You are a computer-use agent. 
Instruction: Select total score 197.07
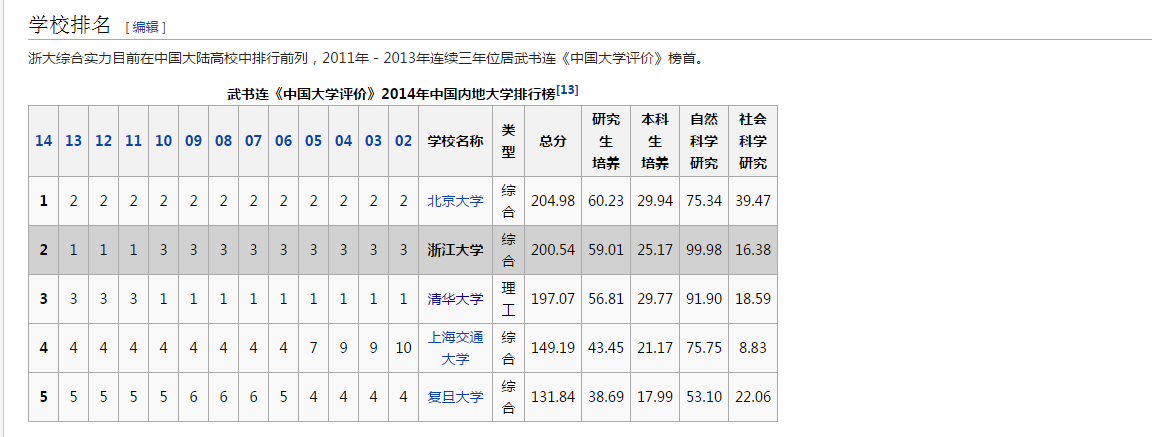click(x=553, y=299)
